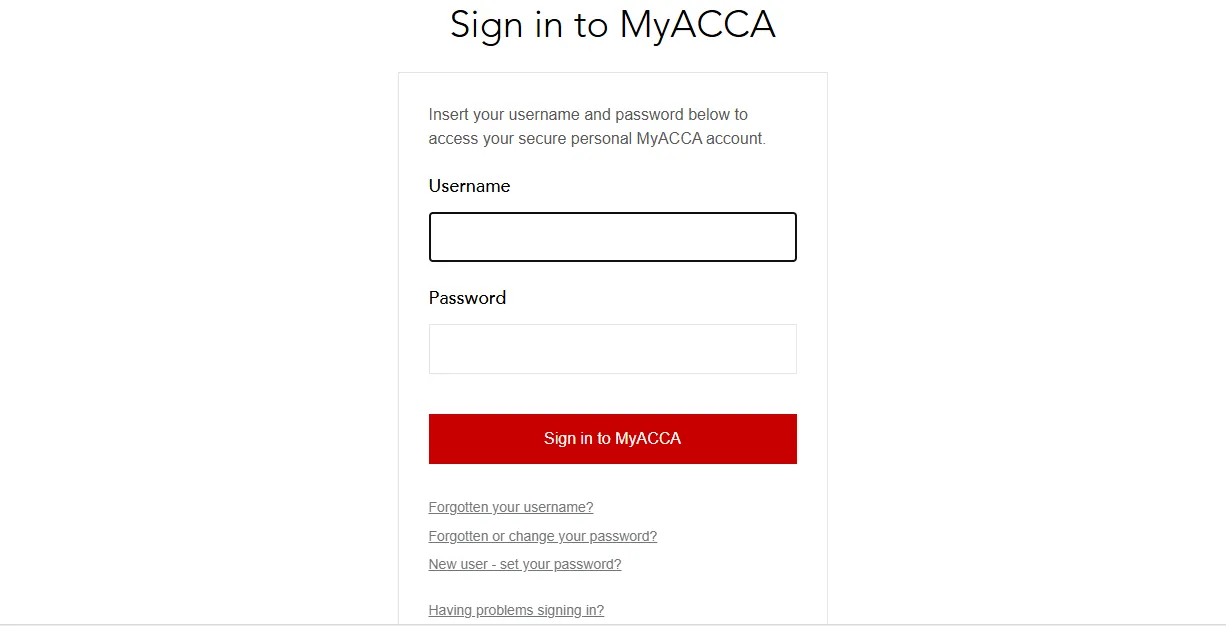Open the Forgotten or change your password link
Image resolution: width=1226 pixels, height=626 pixels.
(542, 536)
